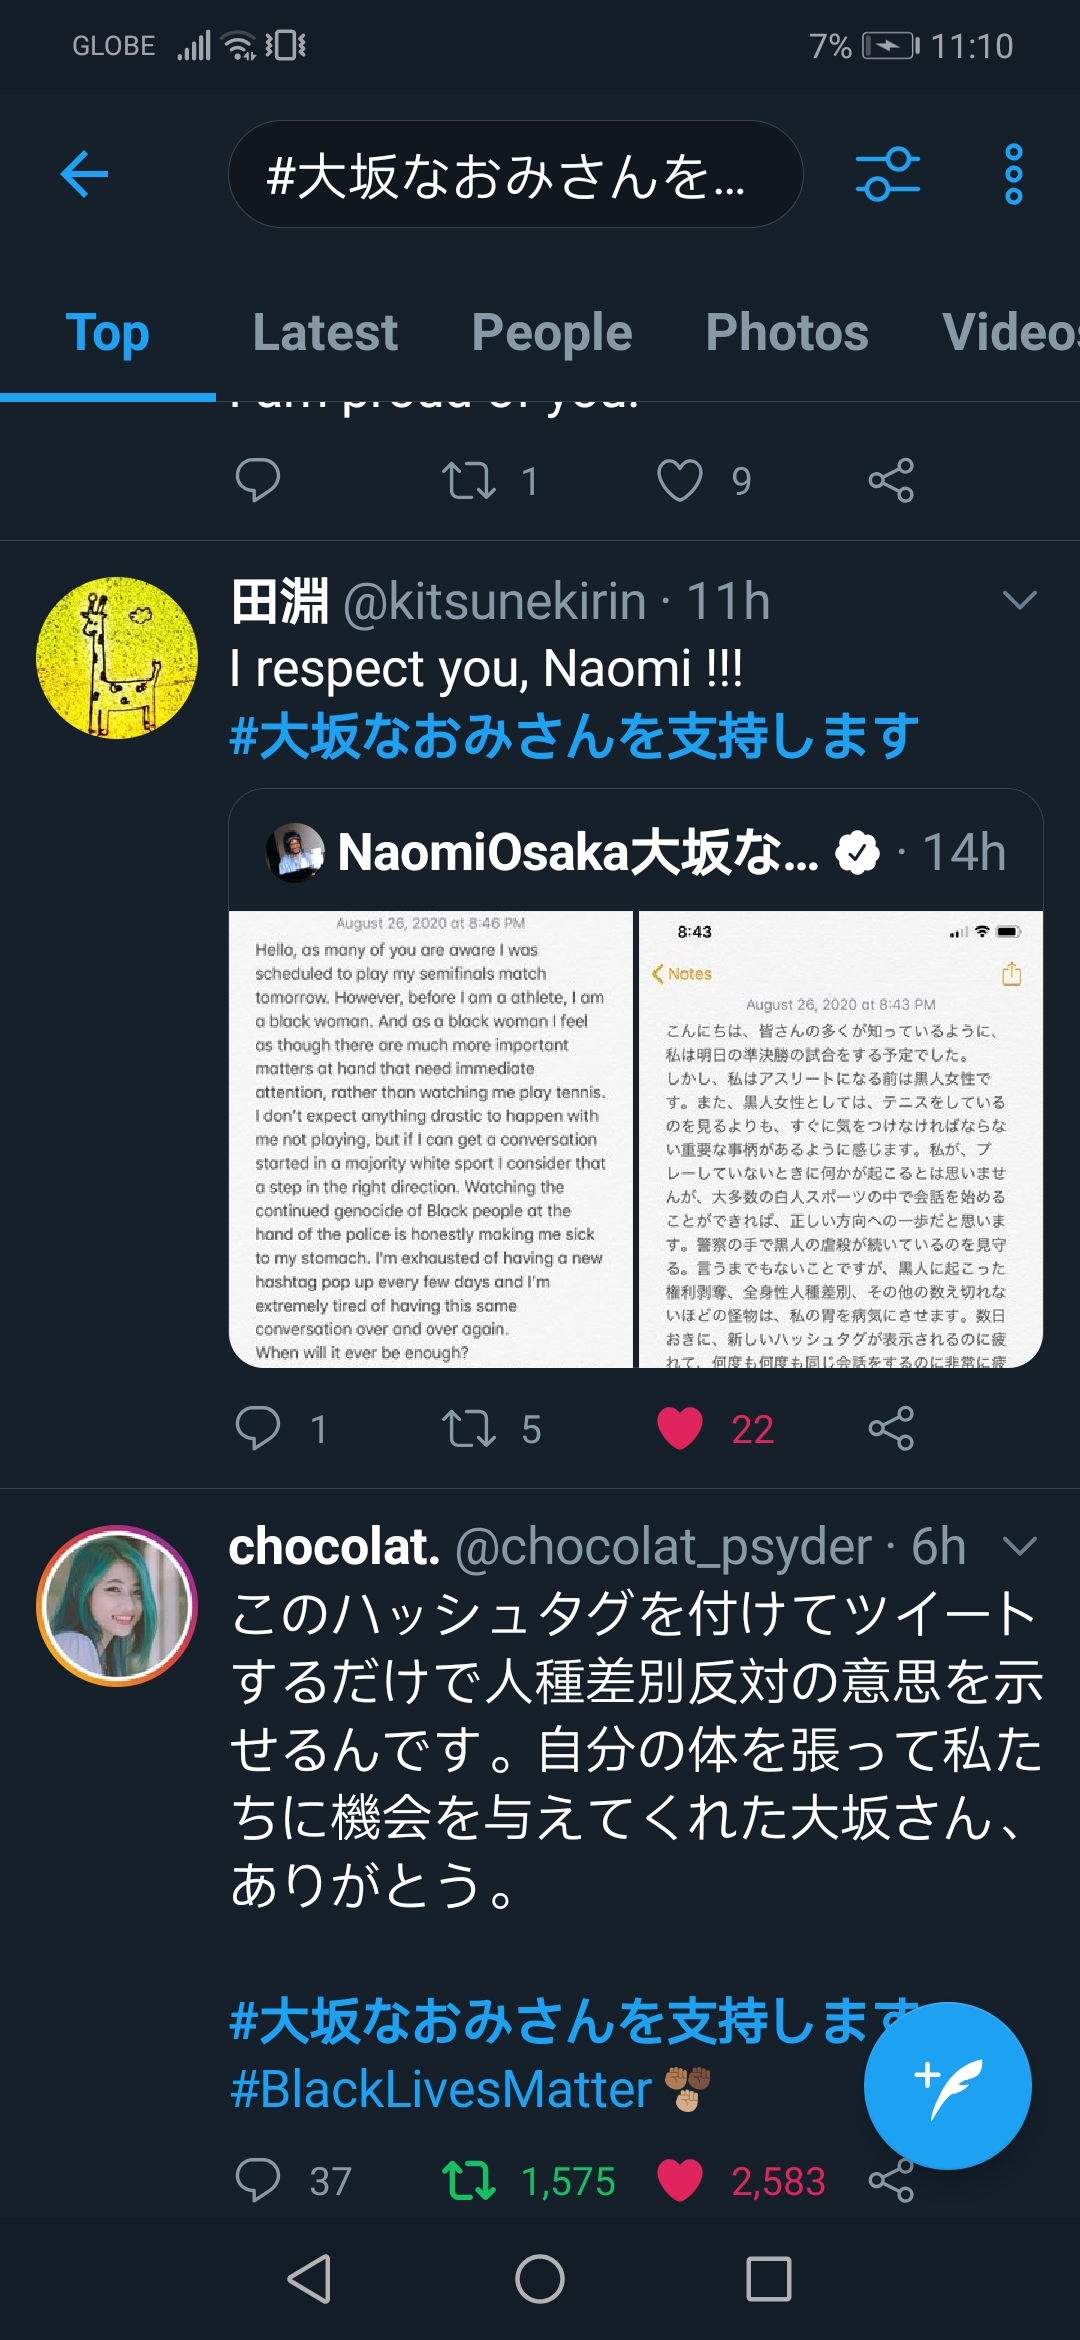Open the dropdown on kitsunekirin's tweet
This screenshot has height=2340, width=1080.
(x=1019, y=600)
